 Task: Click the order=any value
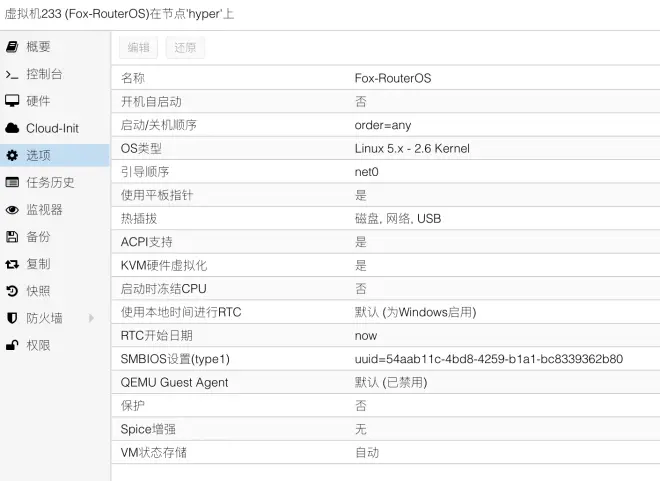[383, 125]
